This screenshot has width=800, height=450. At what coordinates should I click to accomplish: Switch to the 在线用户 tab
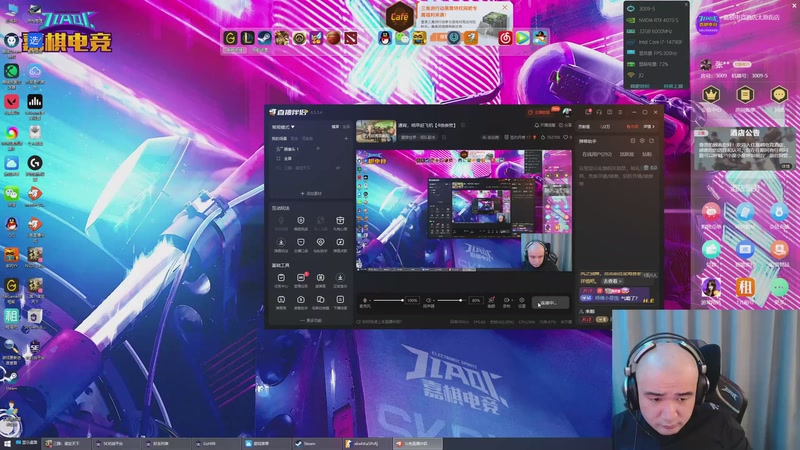pyautogui.click(x=596, y=154)
